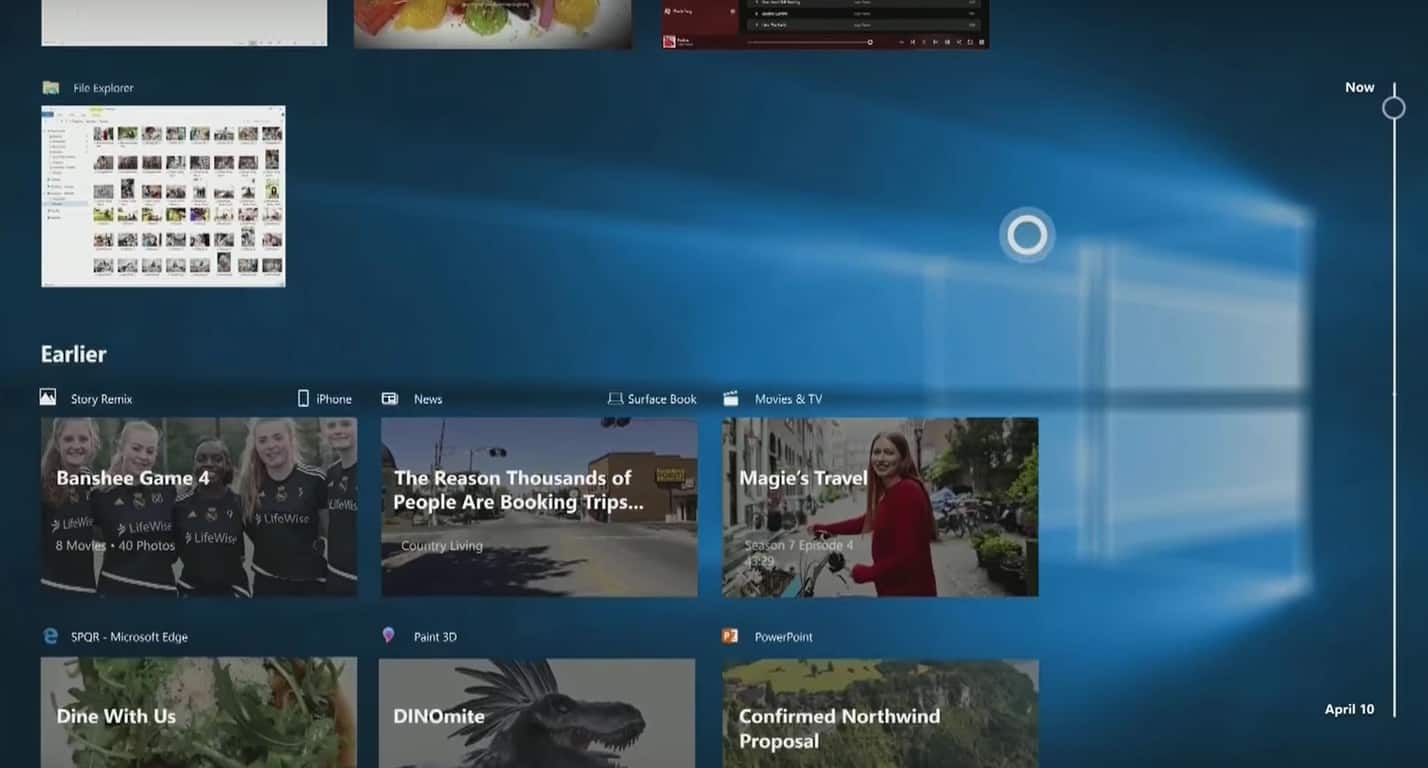Open the dark red music player thumbnail
Image resolution: width=1428 pixels, height=768 pixels.
pos(825,24)
